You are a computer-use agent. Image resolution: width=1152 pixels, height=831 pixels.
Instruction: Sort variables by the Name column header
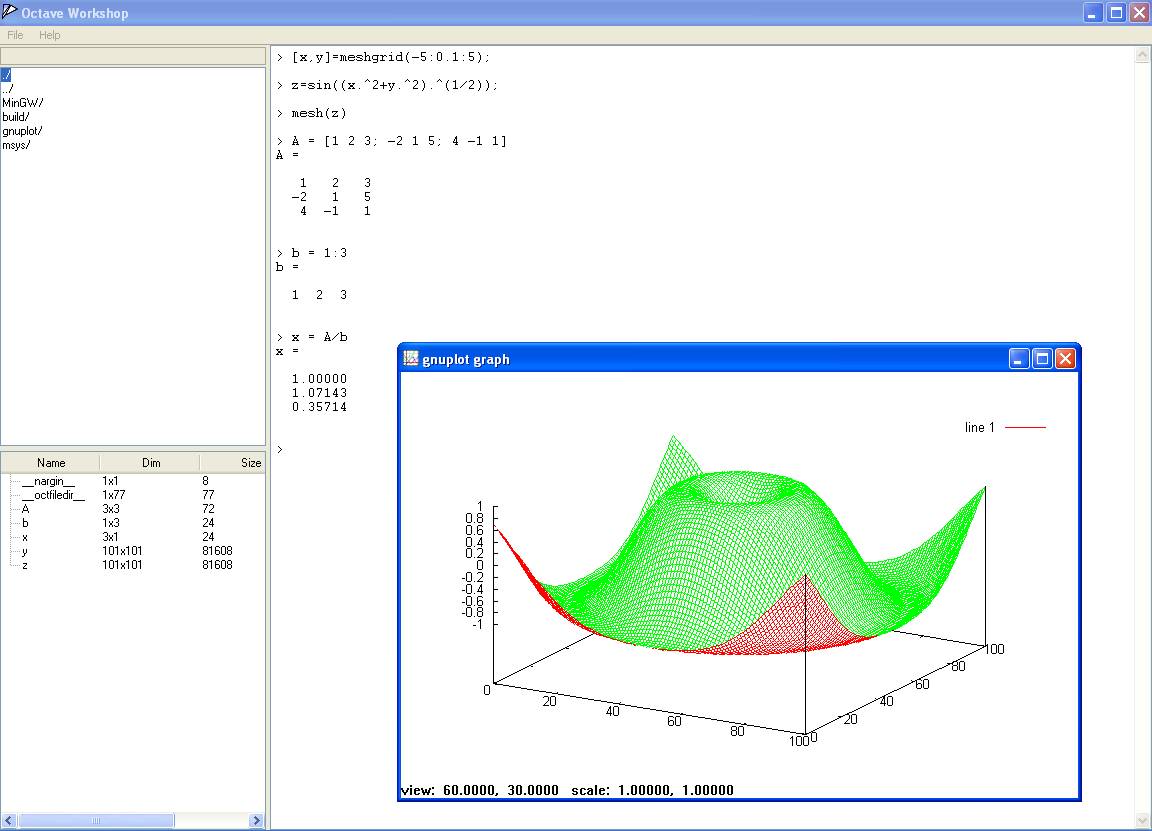point(51,463)
